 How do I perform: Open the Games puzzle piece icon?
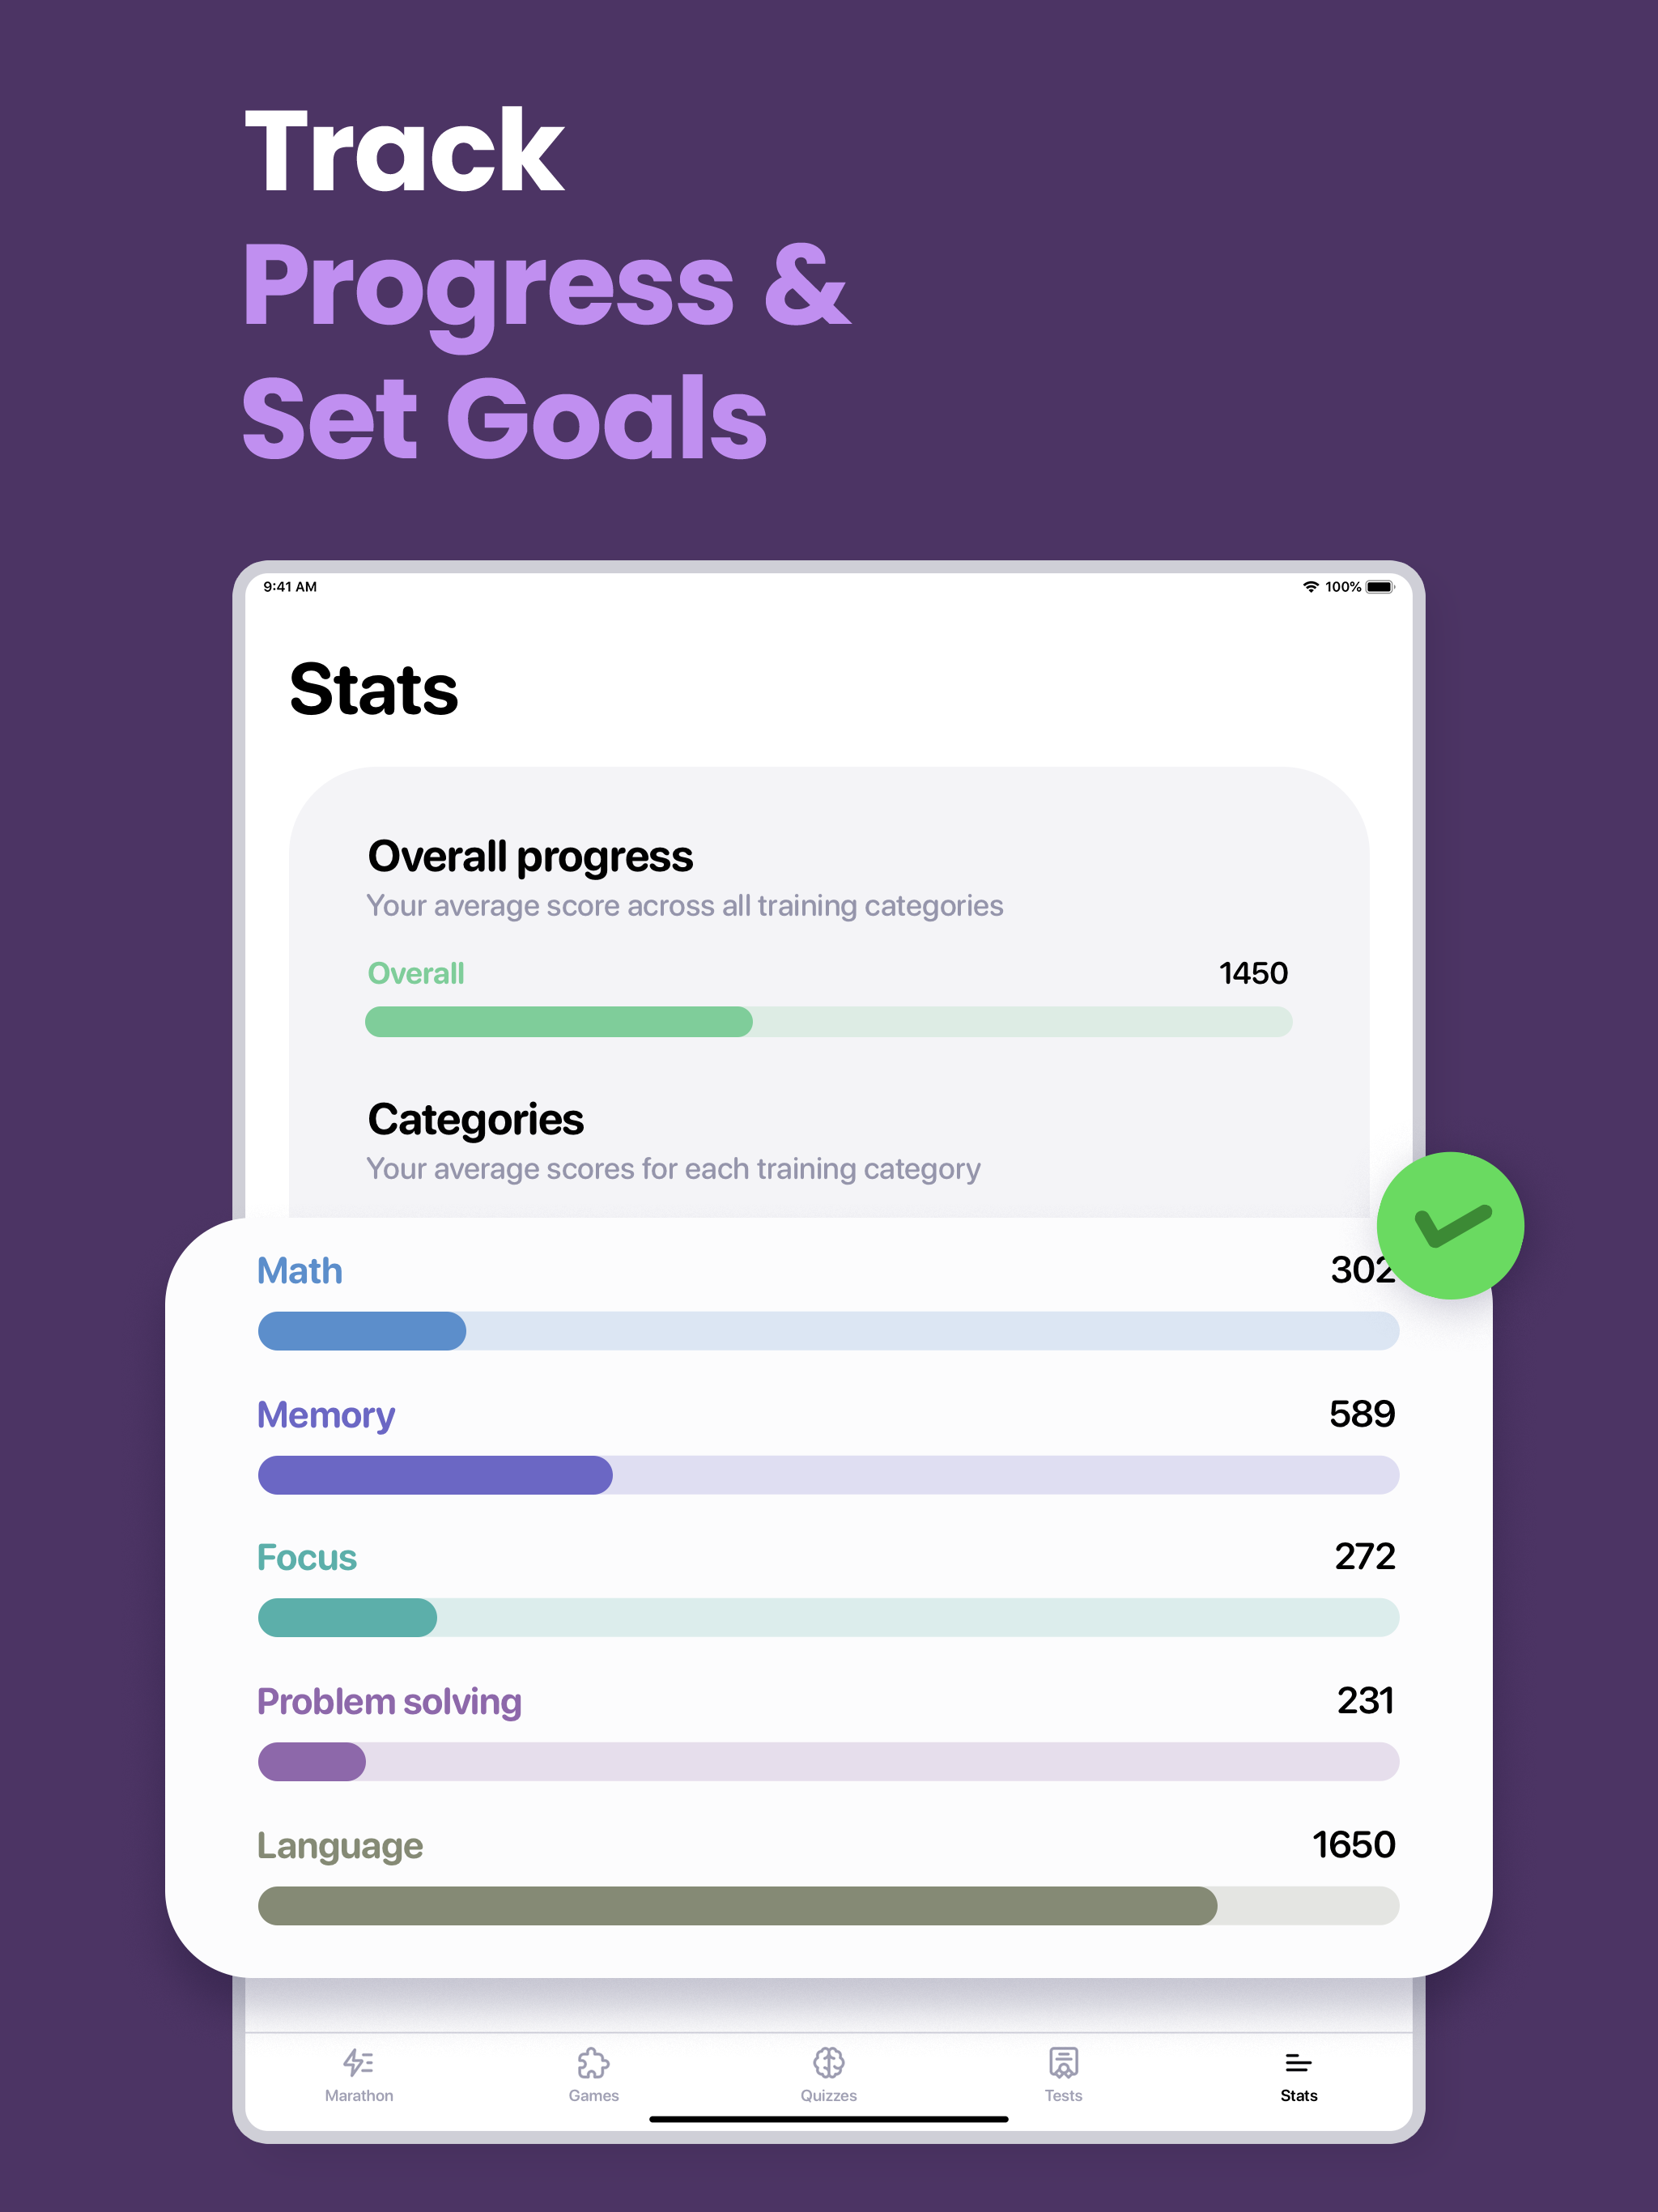[x=594, y=2063]
